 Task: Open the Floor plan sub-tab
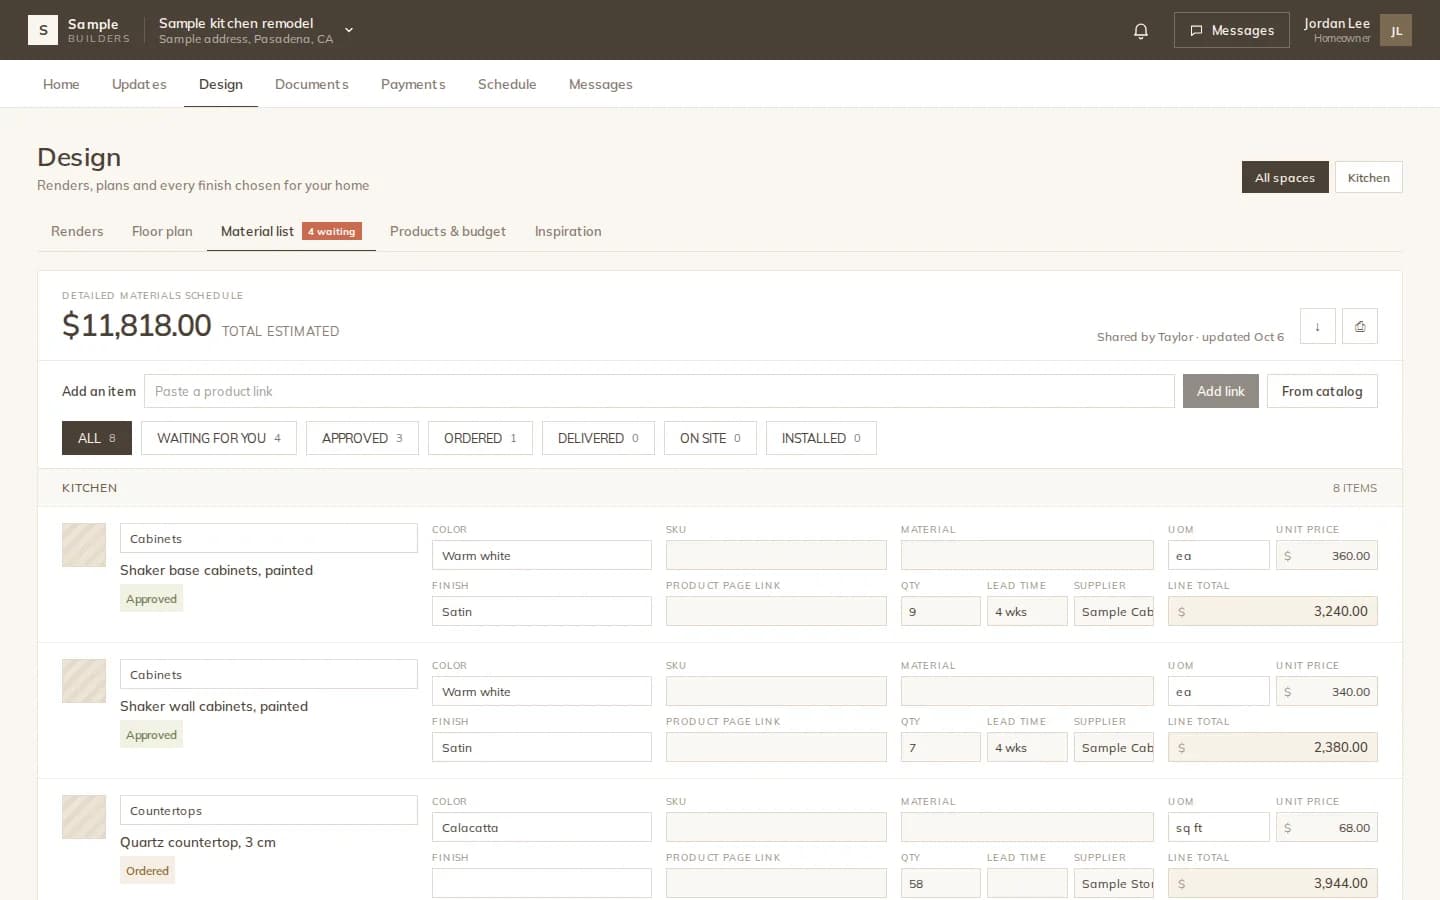(x=162, y=231)
